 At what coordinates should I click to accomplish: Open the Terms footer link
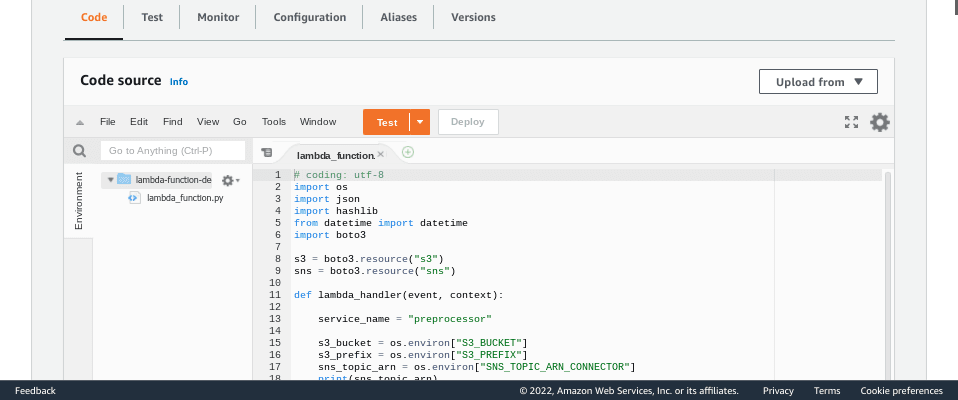click(827, 391)
